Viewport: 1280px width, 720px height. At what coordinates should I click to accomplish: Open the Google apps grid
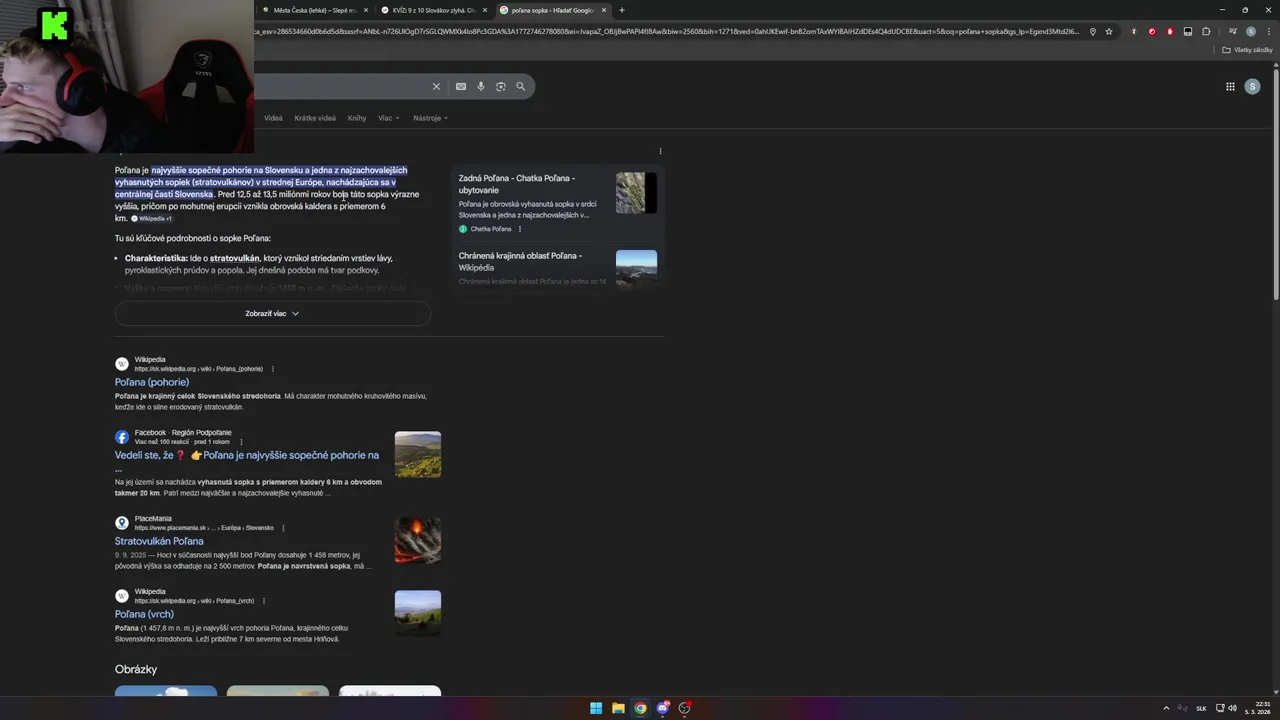[1230, 87]
